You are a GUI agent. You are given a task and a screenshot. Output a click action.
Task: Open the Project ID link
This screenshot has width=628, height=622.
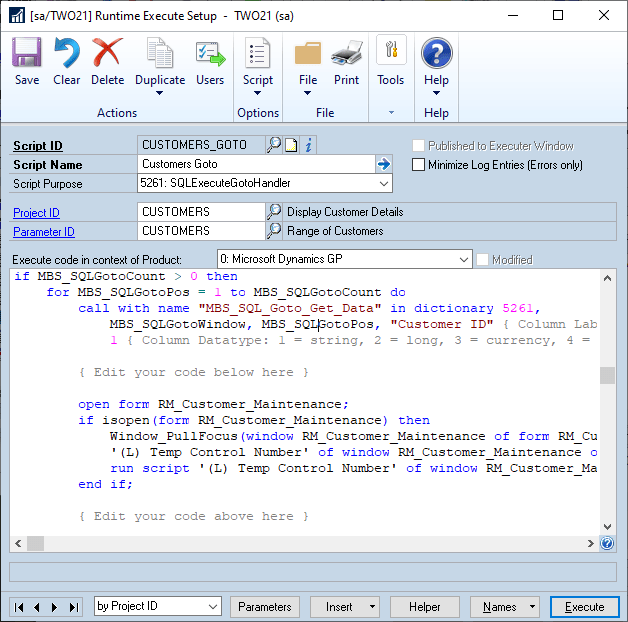(36, 213)
